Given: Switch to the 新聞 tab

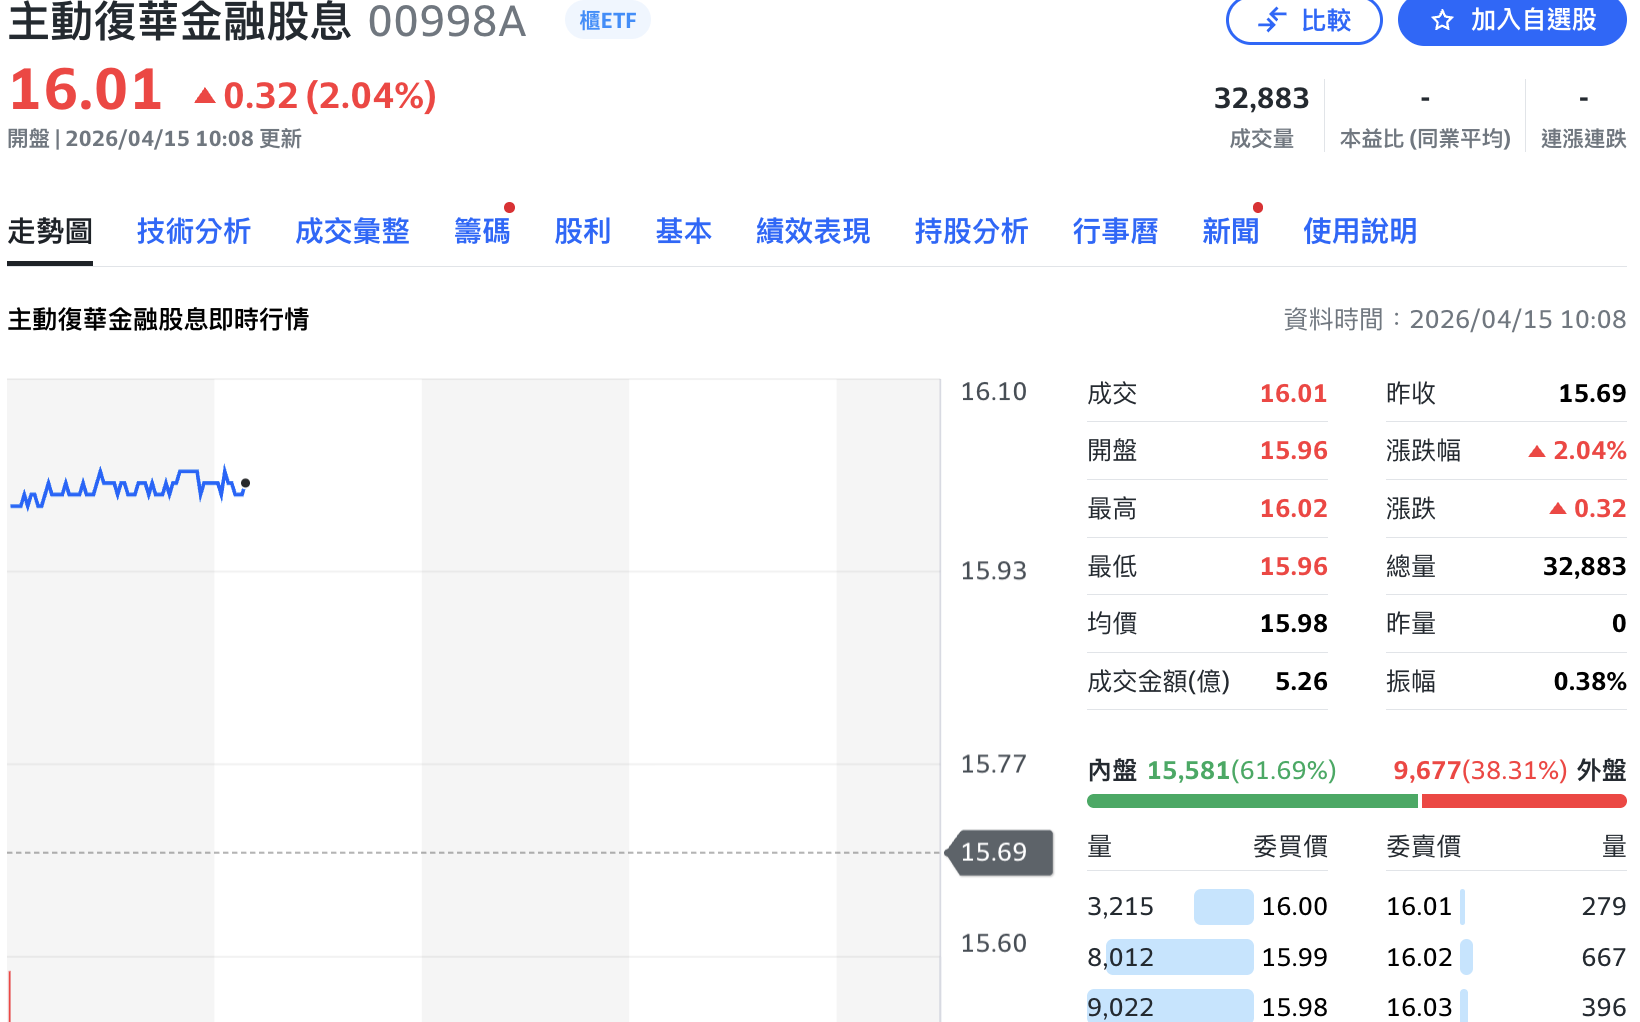Looking at the screenshot, I should (1230, 233).
